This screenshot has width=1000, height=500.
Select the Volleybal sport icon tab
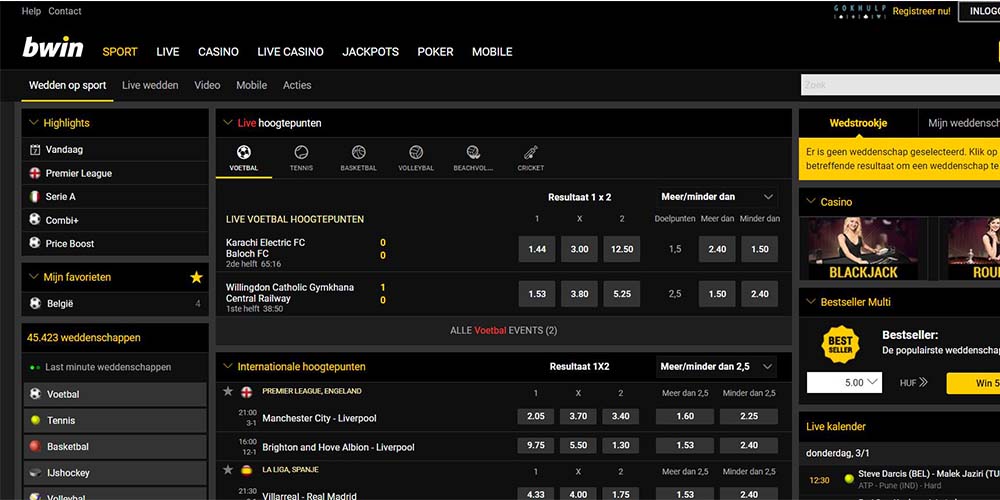click(416, 158)
